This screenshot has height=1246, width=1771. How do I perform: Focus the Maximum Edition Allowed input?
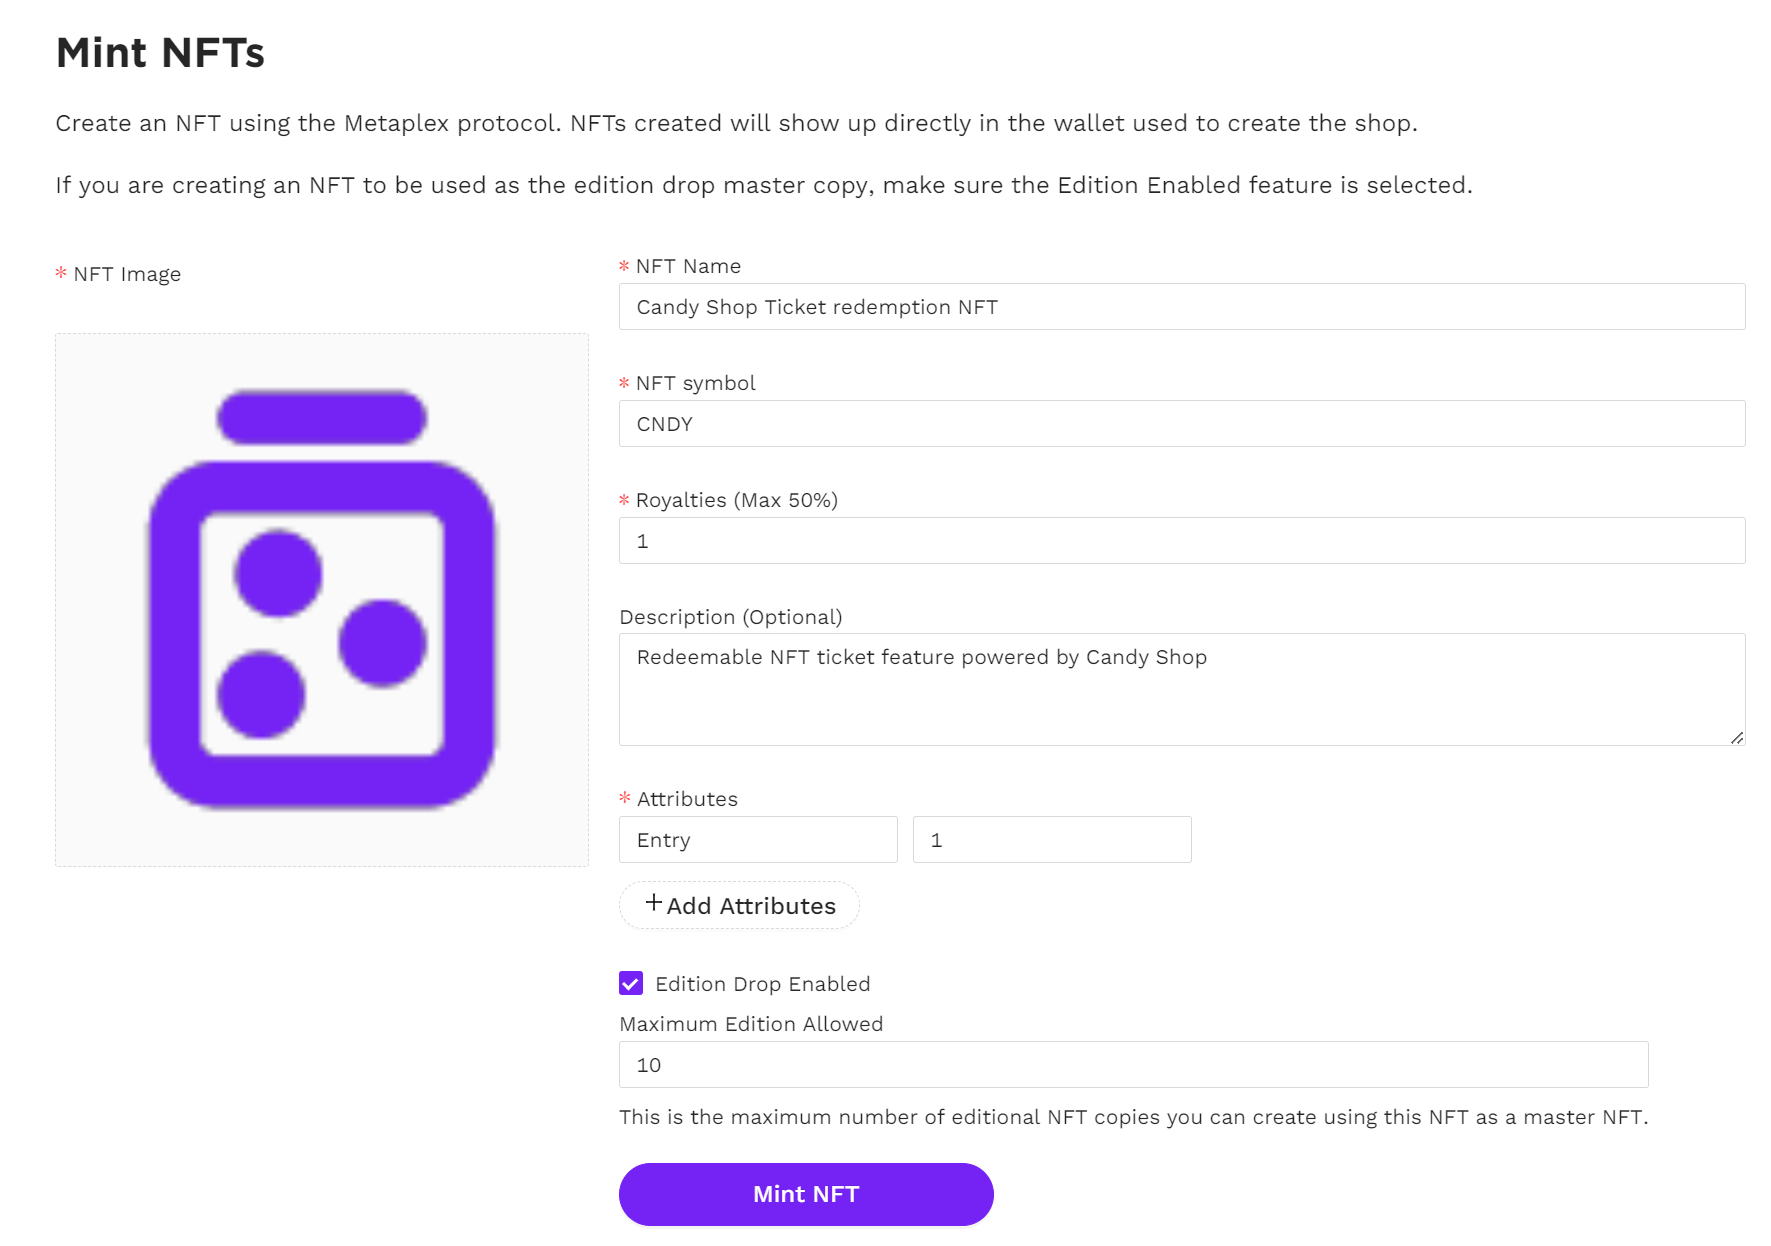[1132, 1065]
